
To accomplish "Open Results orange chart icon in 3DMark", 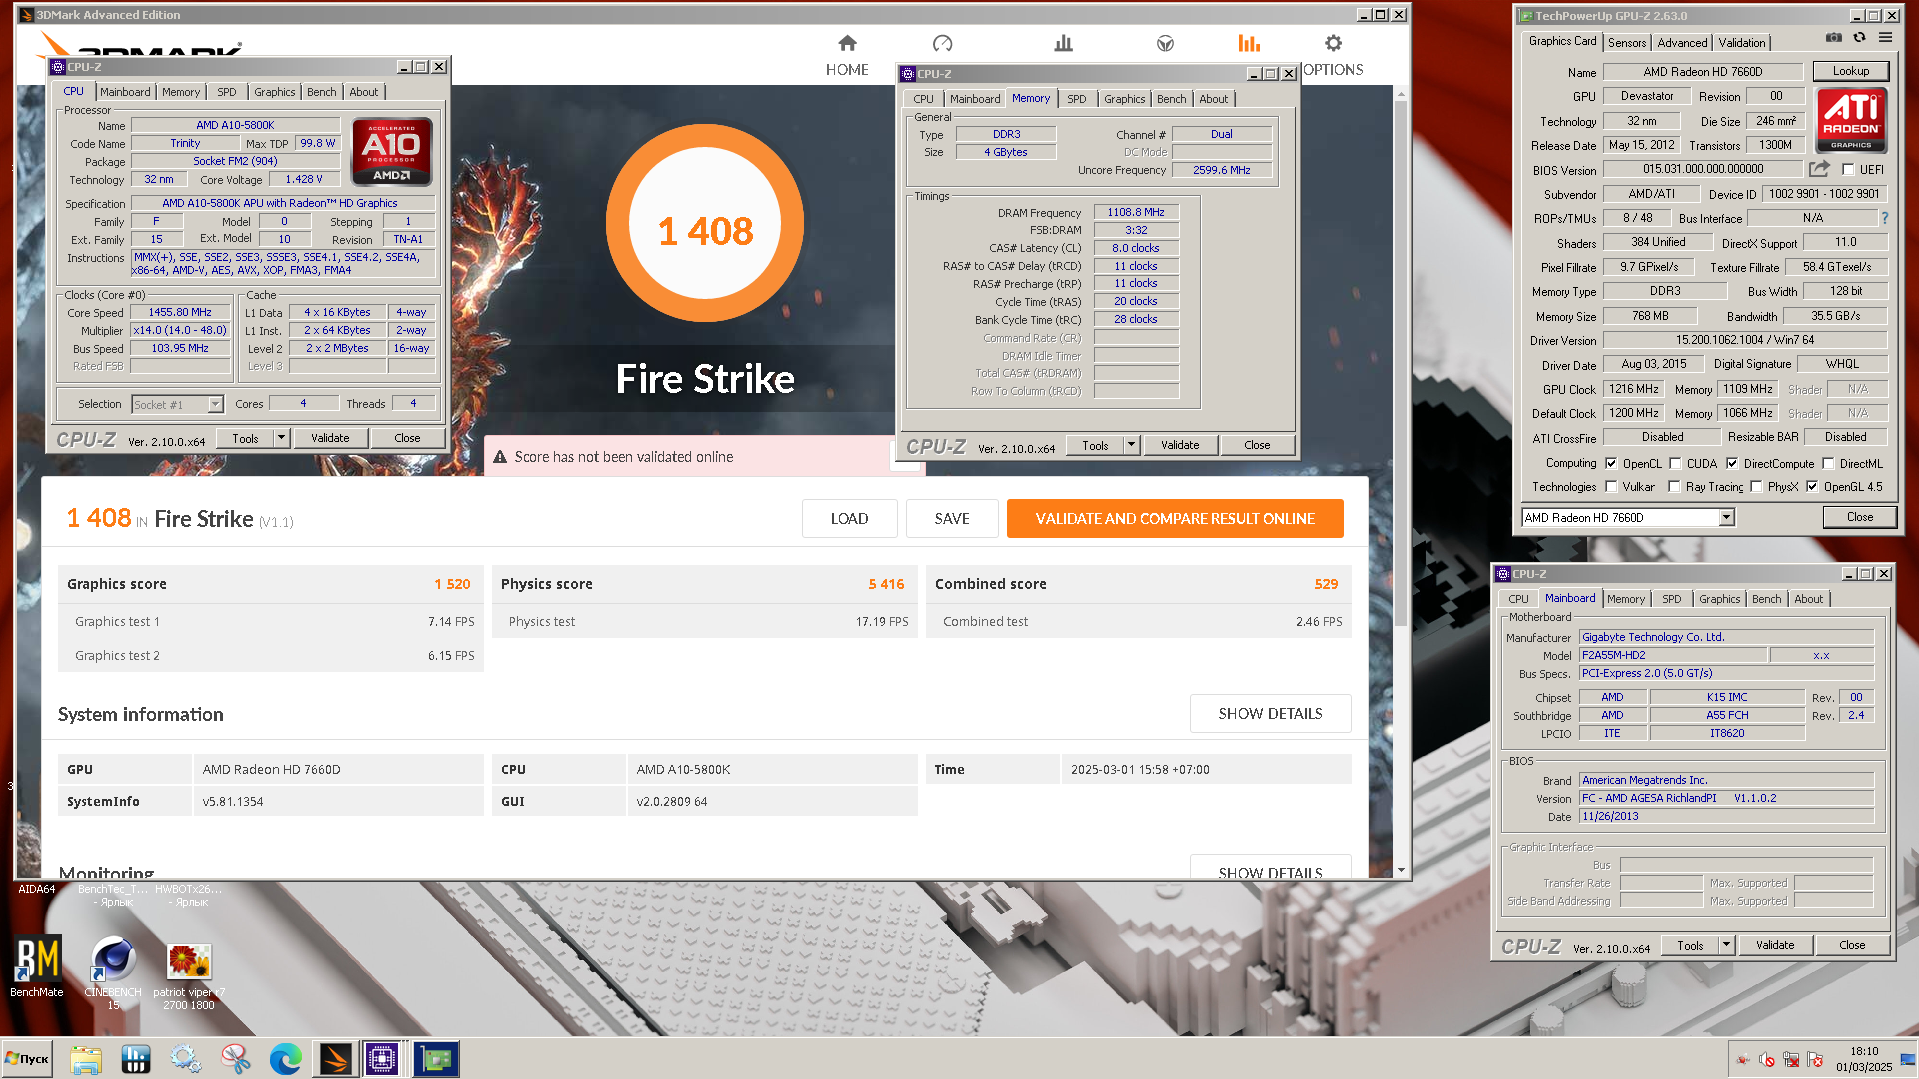I will pyautogui.click(x=1249, y=43).
